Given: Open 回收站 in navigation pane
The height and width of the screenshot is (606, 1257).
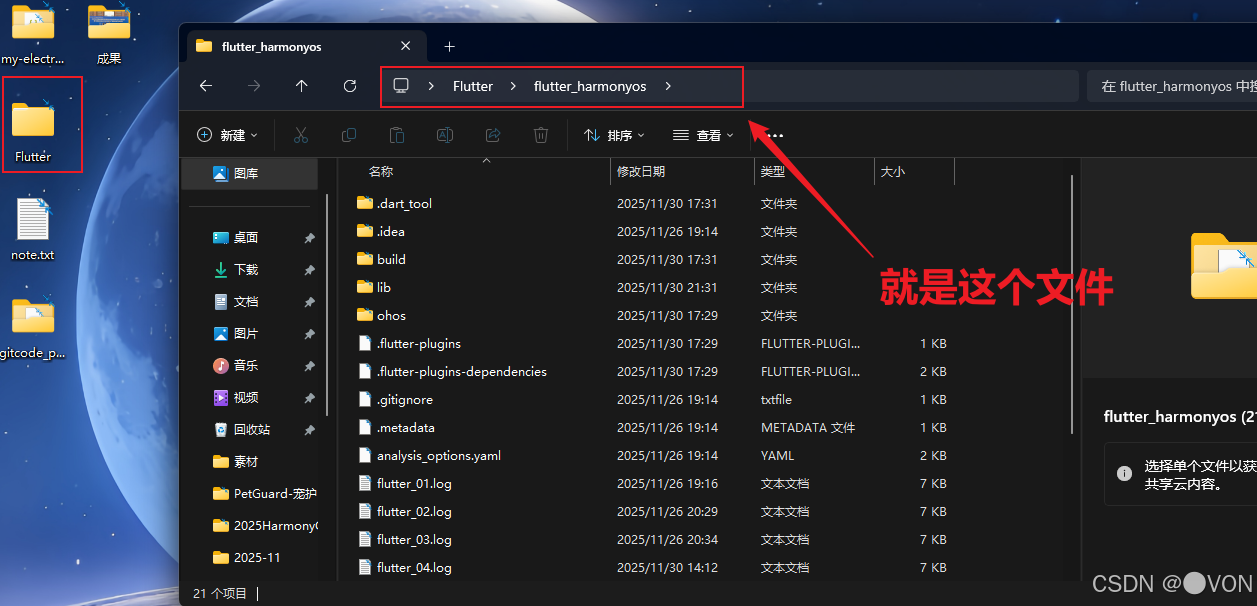Looking at the screenshot, I should click(x=253, y=430).
